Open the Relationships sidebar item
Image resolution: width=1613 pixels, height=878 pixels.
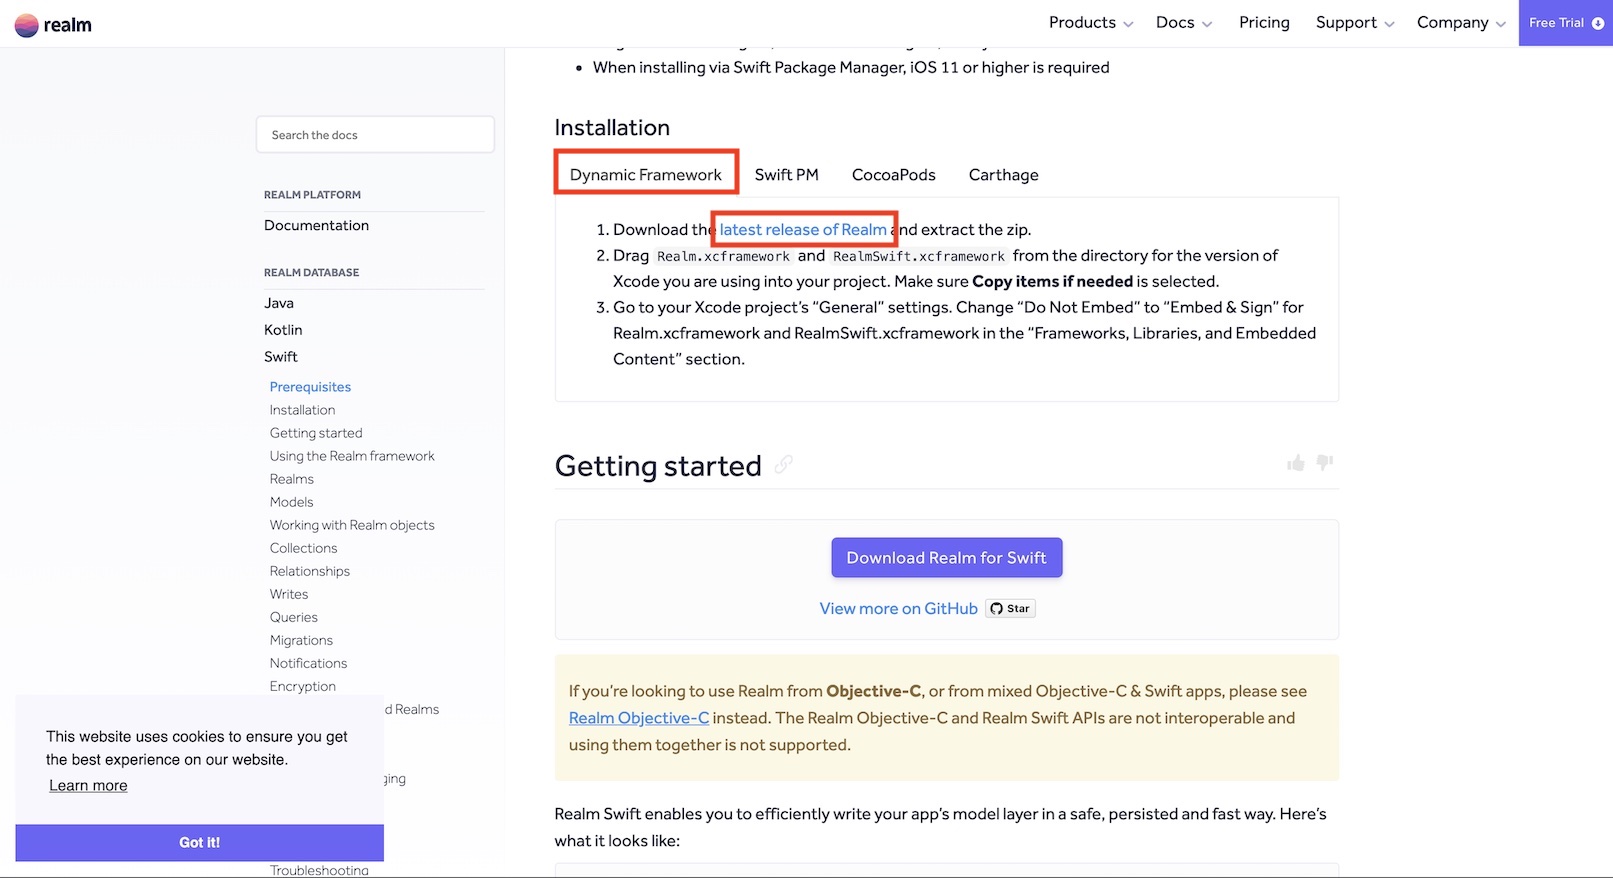click(x=310, y=571)
